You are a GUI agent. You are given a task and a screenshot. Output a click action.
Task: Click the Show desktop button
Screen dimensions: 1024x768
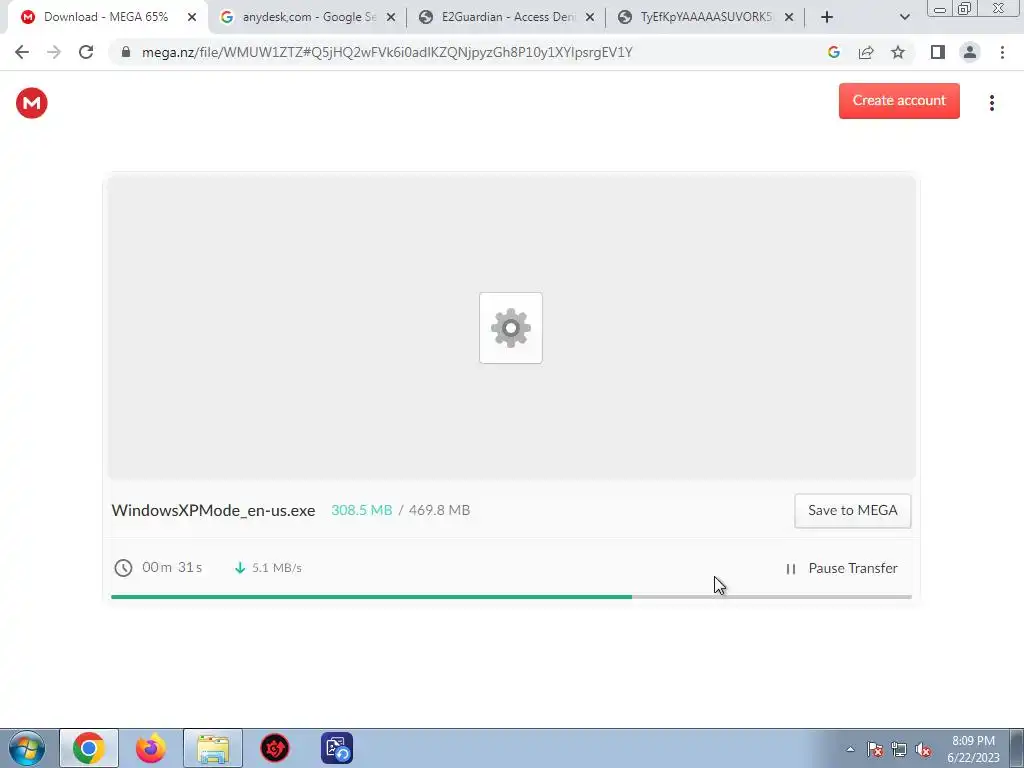[1017, 748]
